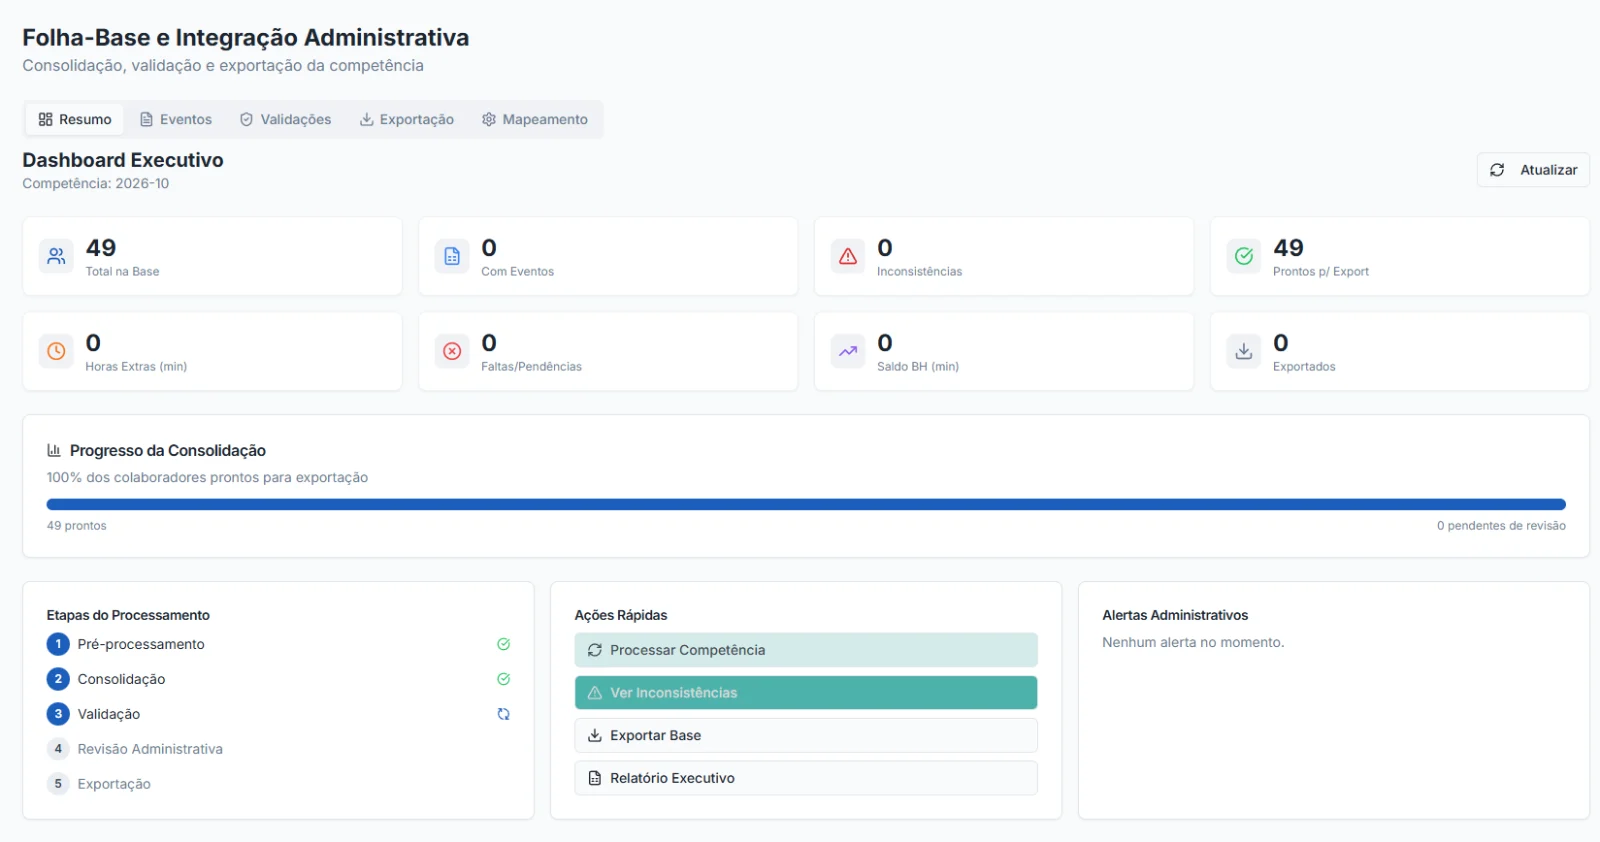The image size is (1600, 842).
Task: Click the 'Etapas do Processamento' heading
Action: pos(128,615)
